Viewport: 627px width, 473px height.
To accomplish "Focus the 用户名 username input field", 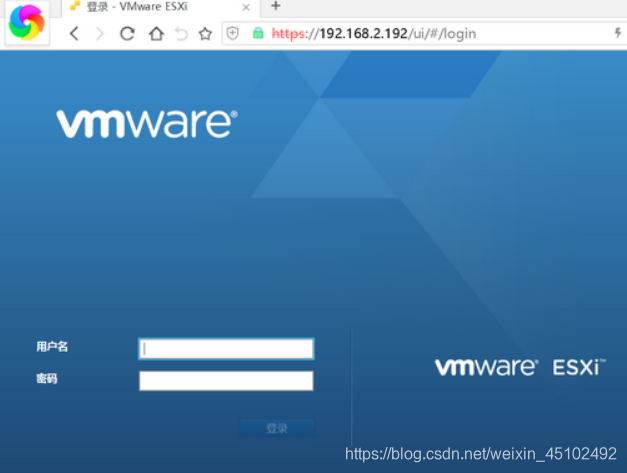I will click(226, 349).
